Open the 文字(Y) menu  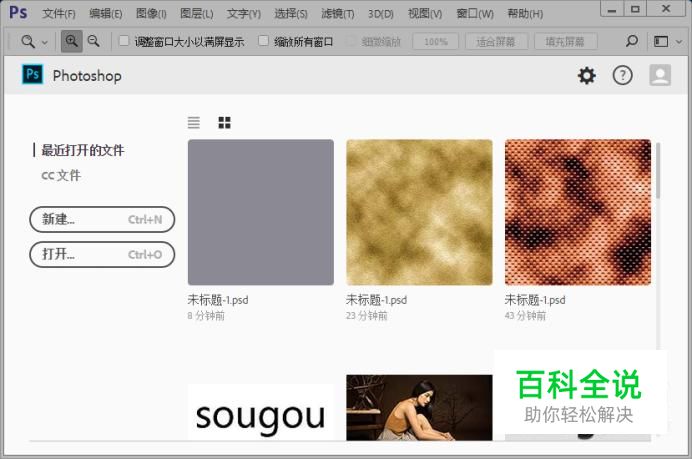coord(244,14)
